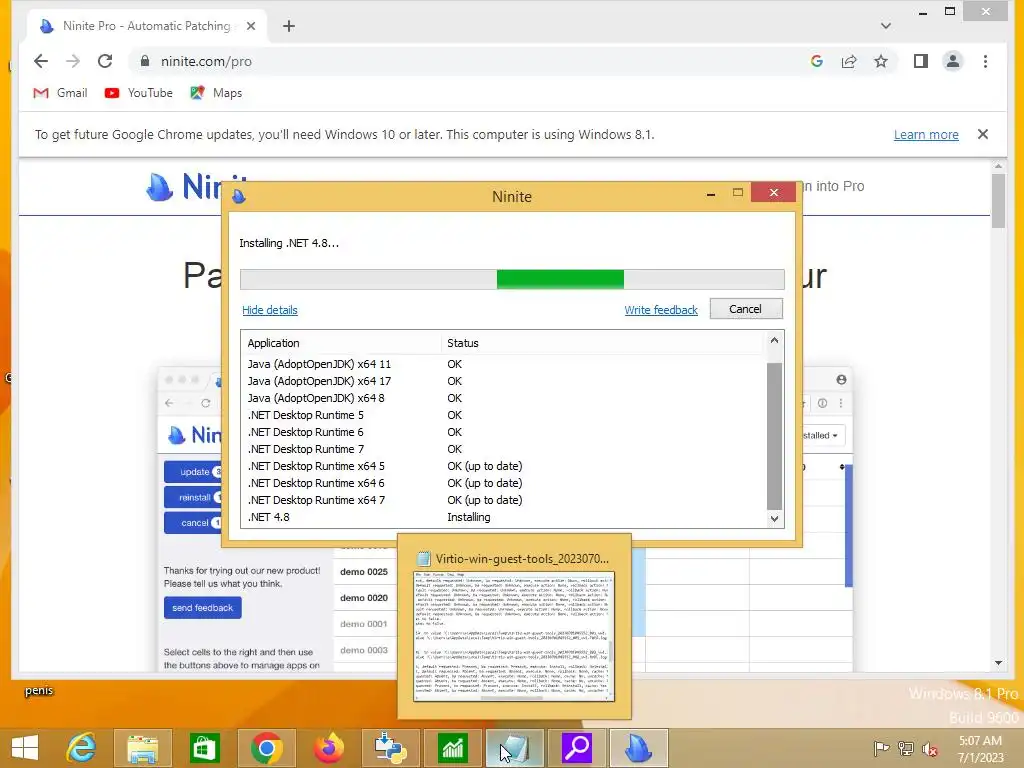
Task: Select Java (AdoptOpenJDK) x64 17 row
Action: click(x=503, y=381)
